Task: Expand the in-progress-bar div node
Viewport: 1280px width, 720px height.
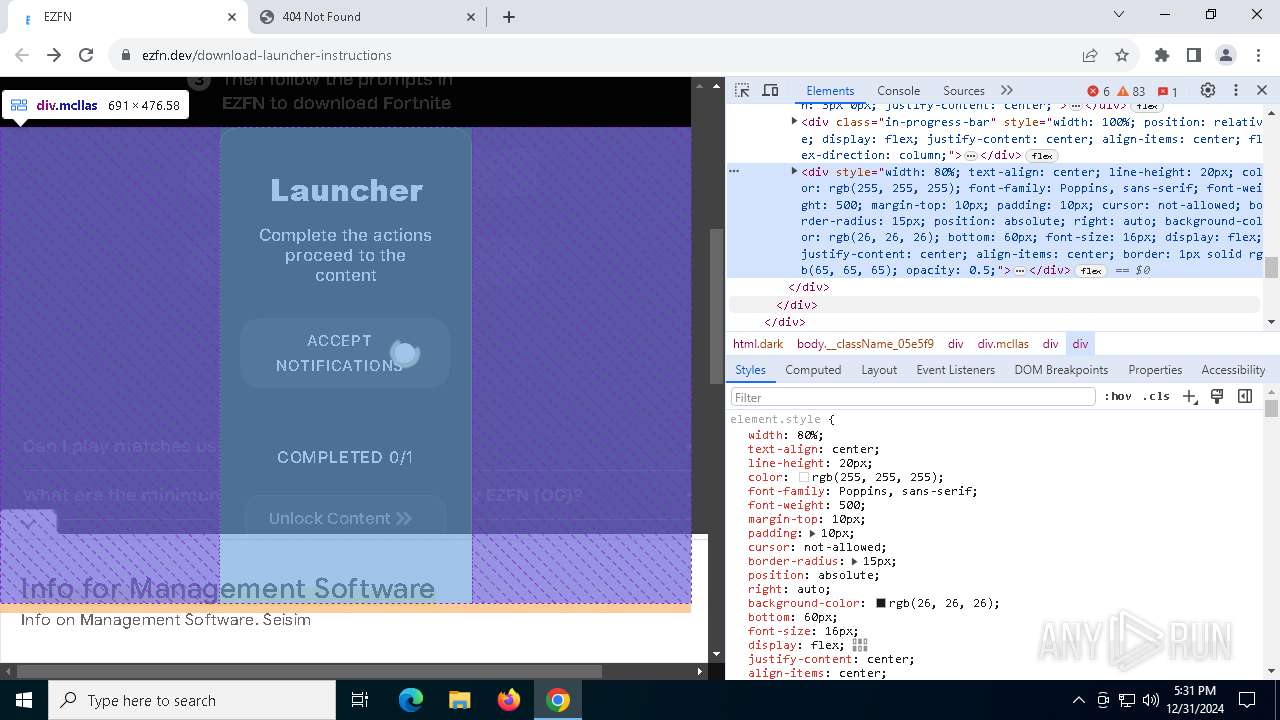Action: (x=794, y=121)
